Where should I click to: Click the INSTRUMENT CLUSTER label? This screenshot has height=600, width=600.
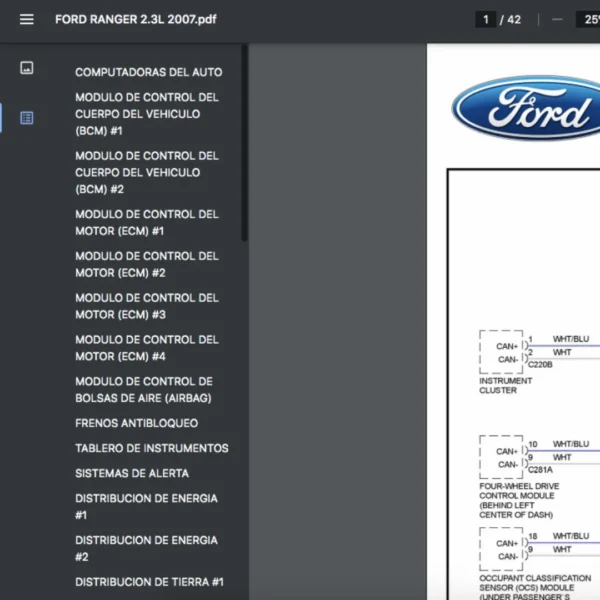pyautogui.click(x=505, y=385)
